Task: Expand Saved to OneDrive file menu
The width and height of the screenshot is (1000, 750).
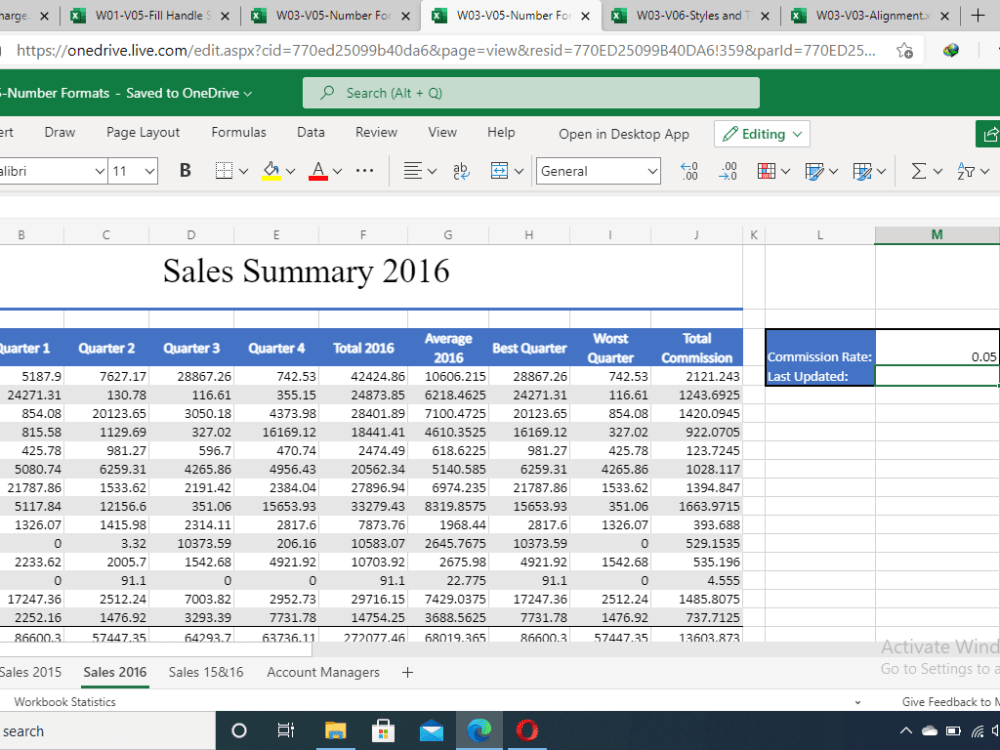Action: pos(247,94)
